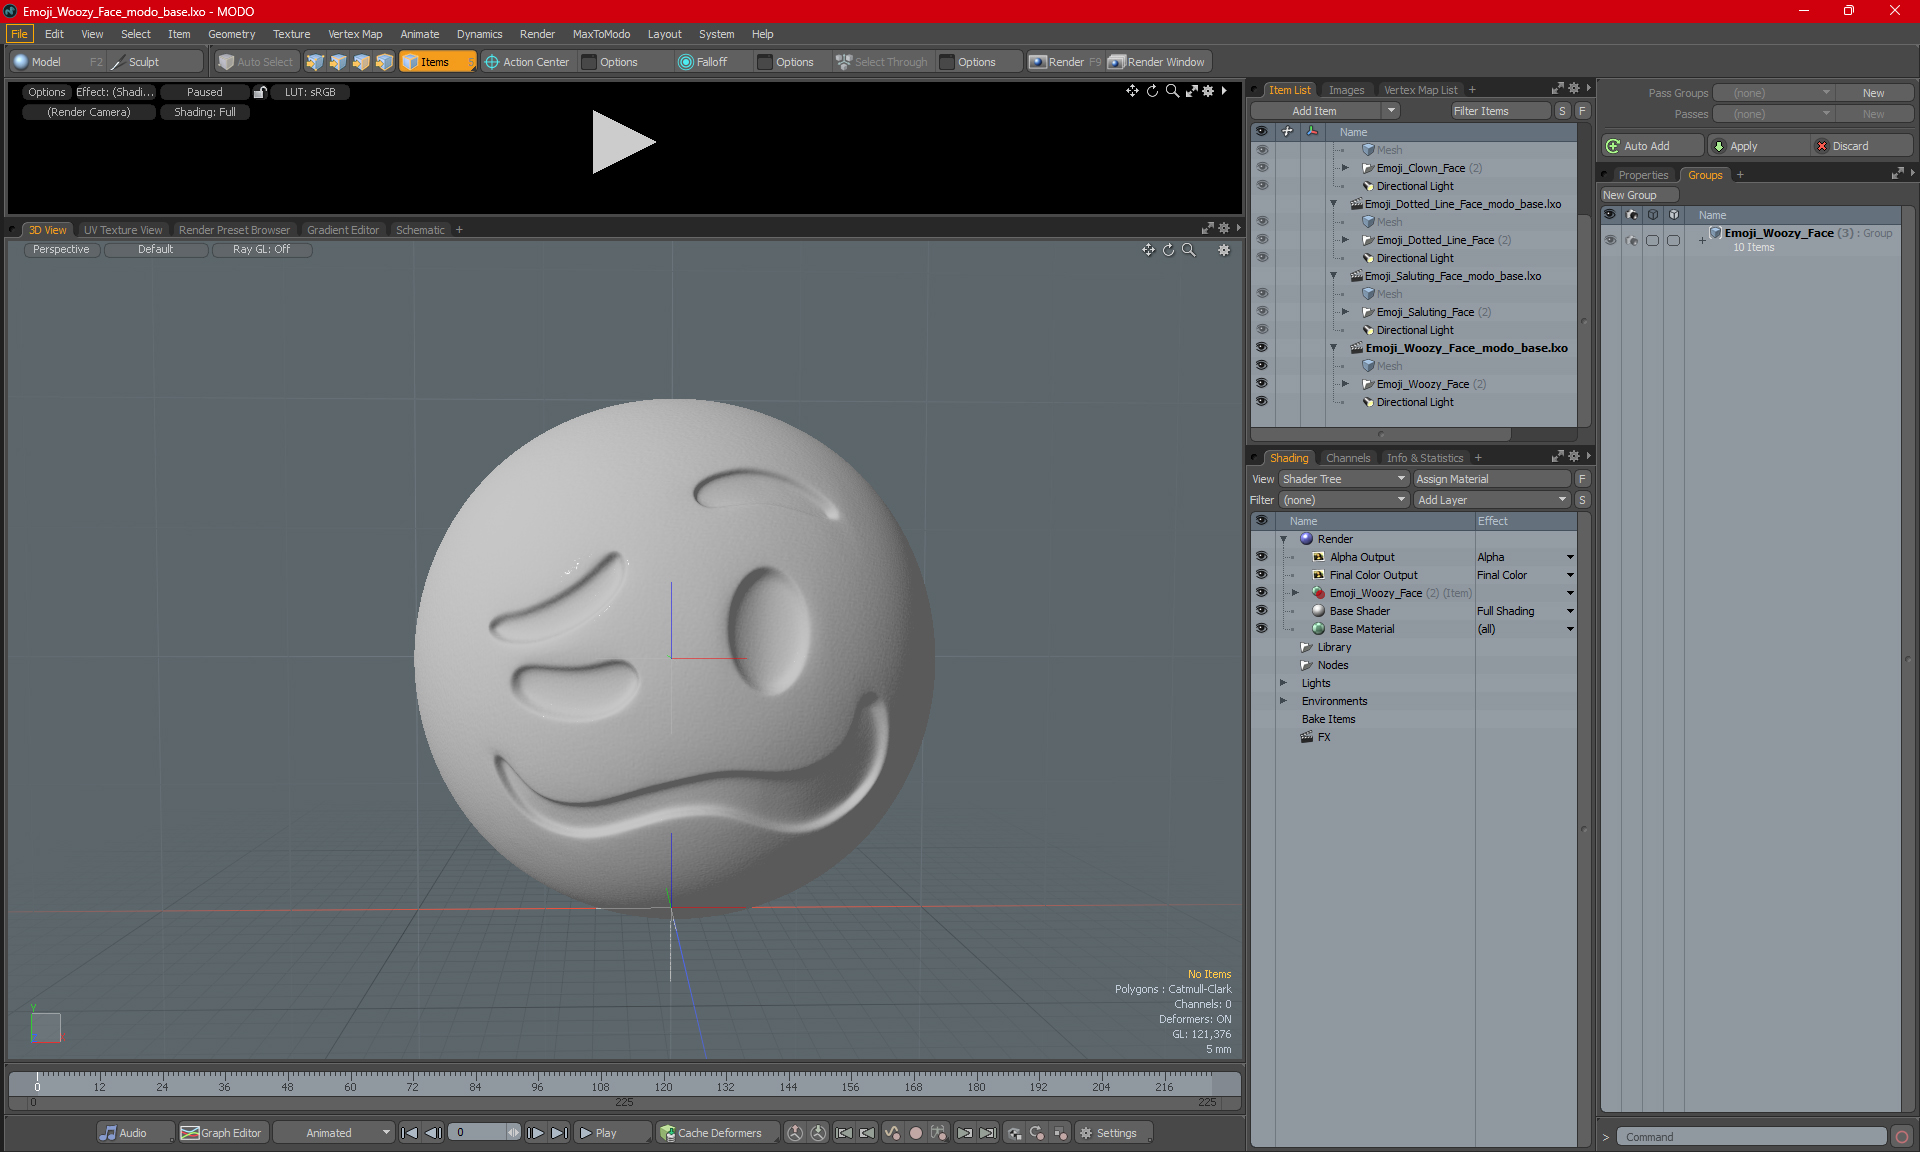The height and width of the screenshot is (1152, 1920).
Task: Go to last frame
Action: click(x=560, y=1133)
